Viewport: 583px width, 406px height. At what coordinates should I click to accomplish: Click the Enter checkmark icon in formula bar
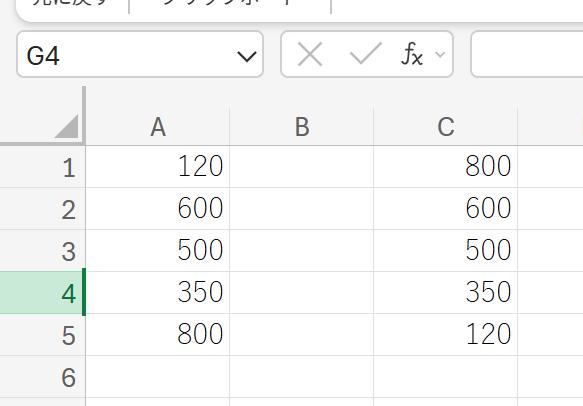366,54
